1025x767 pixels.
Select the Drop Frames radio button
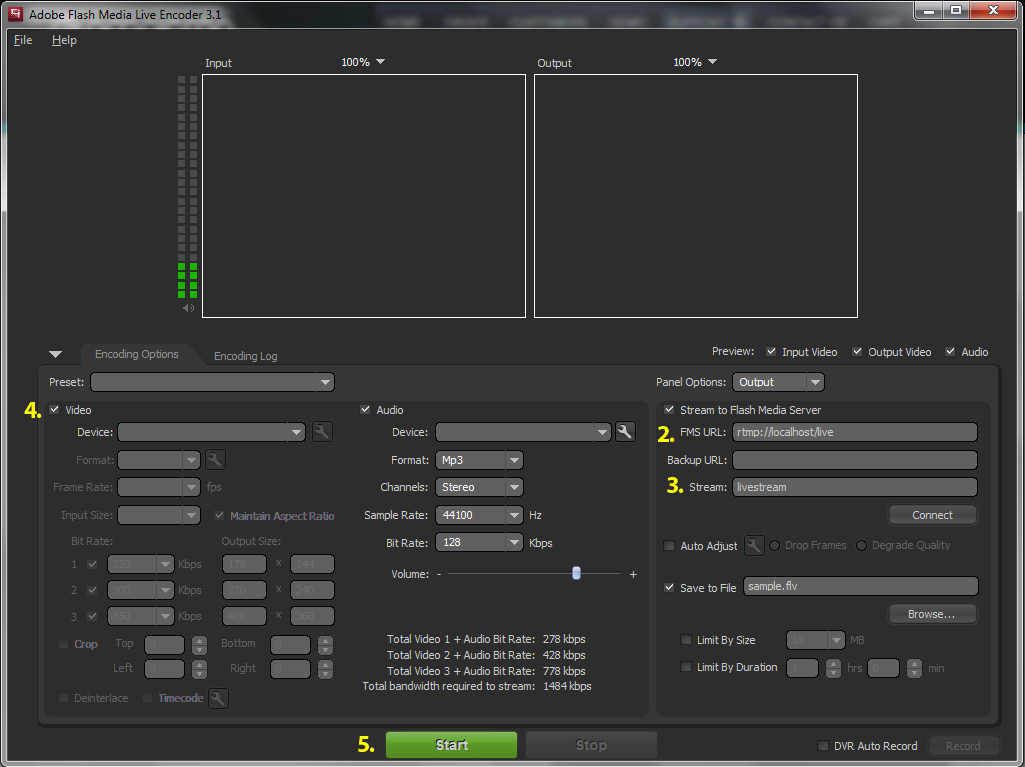[x=775, y=545]
